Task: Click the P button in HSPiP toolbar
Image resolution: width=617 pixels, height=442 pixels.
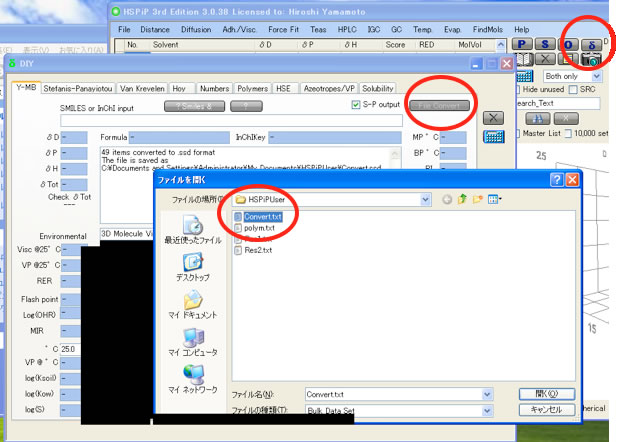Action: pos(522,44)
